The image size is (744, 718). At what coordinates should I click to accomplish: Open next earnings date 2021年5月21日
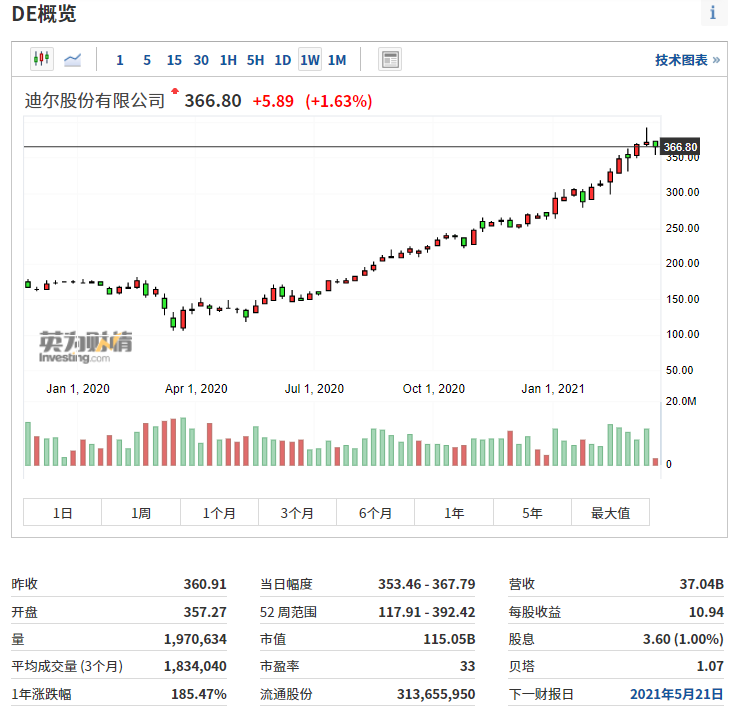[x=677, y=694]
